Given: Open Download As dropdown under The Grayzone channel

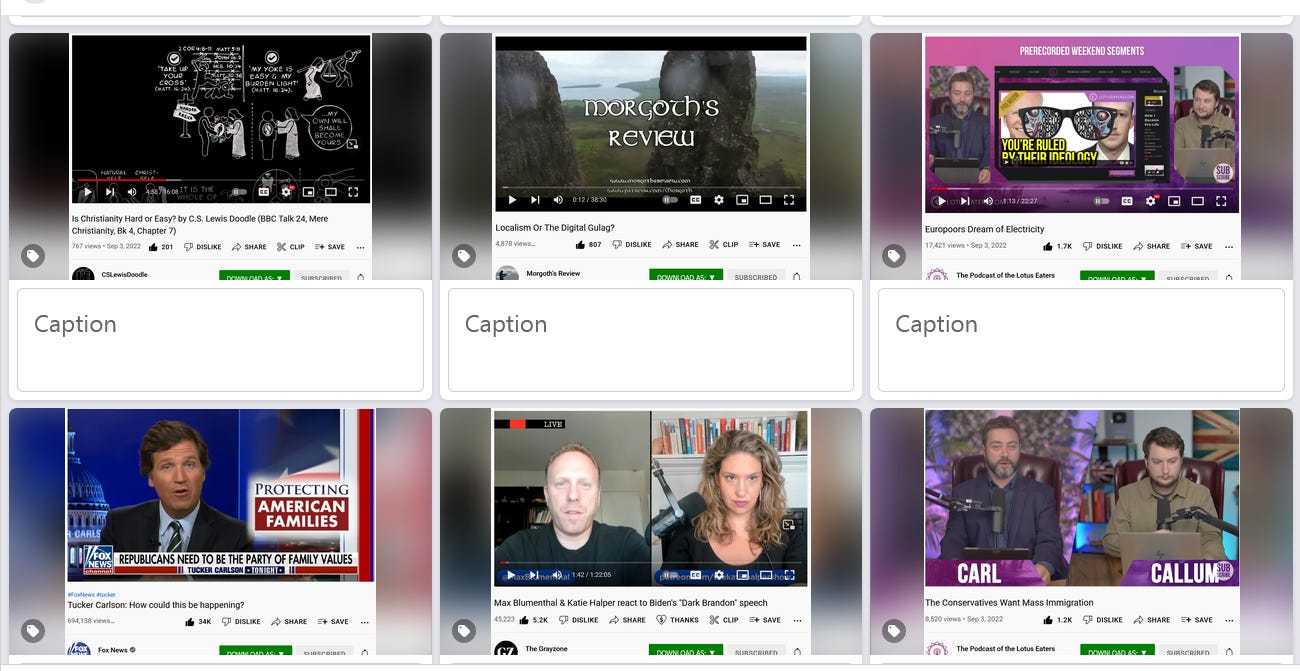Looking at the screenshot, I should coord(685,651).
